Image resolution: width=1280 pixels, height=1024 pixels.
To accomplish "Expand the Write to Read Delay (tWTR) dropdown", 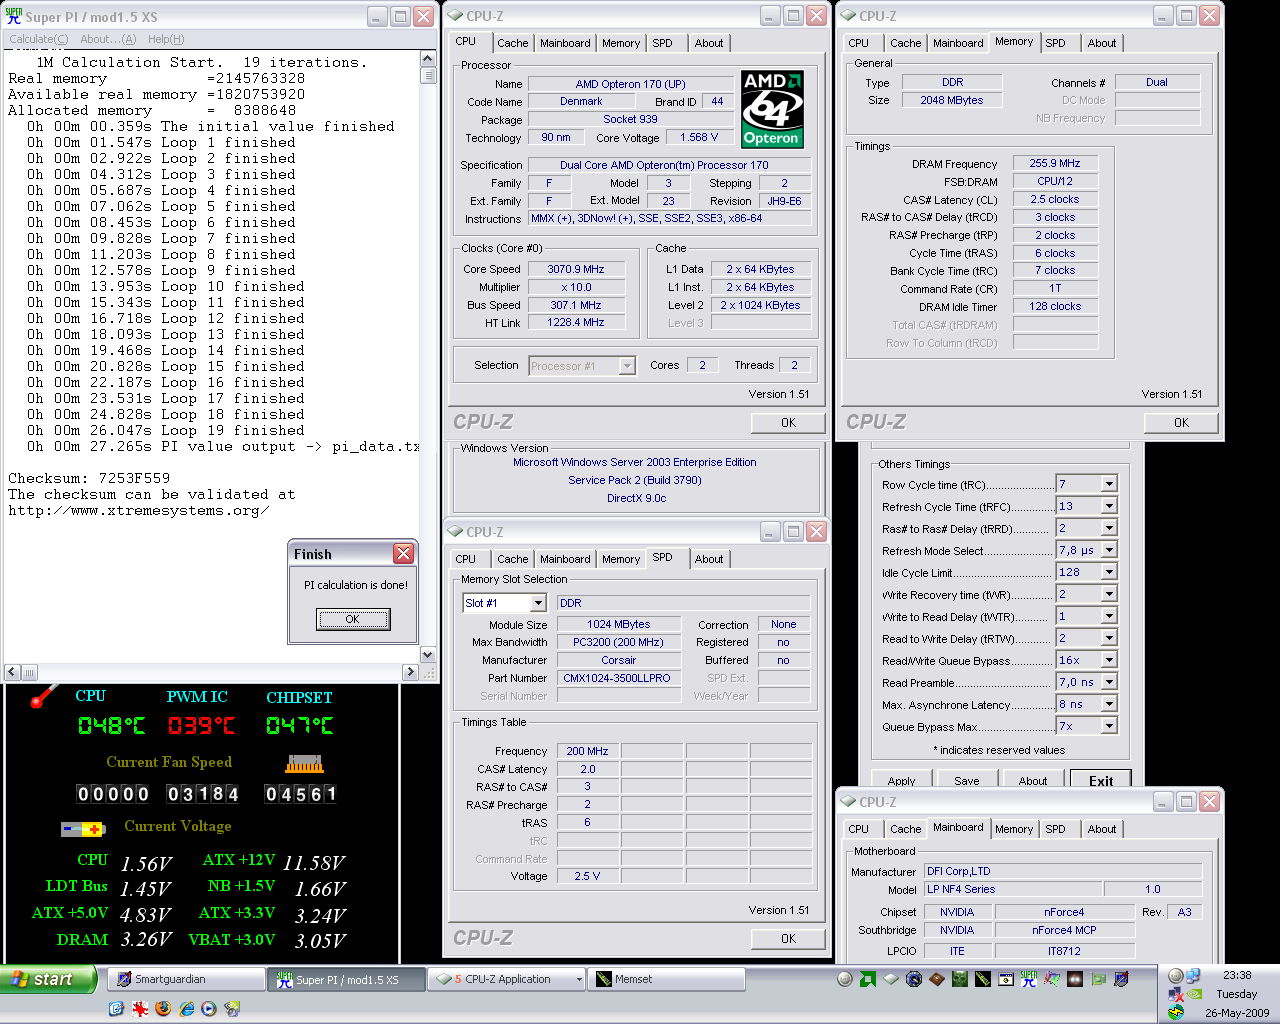I will click(1109, 616).
